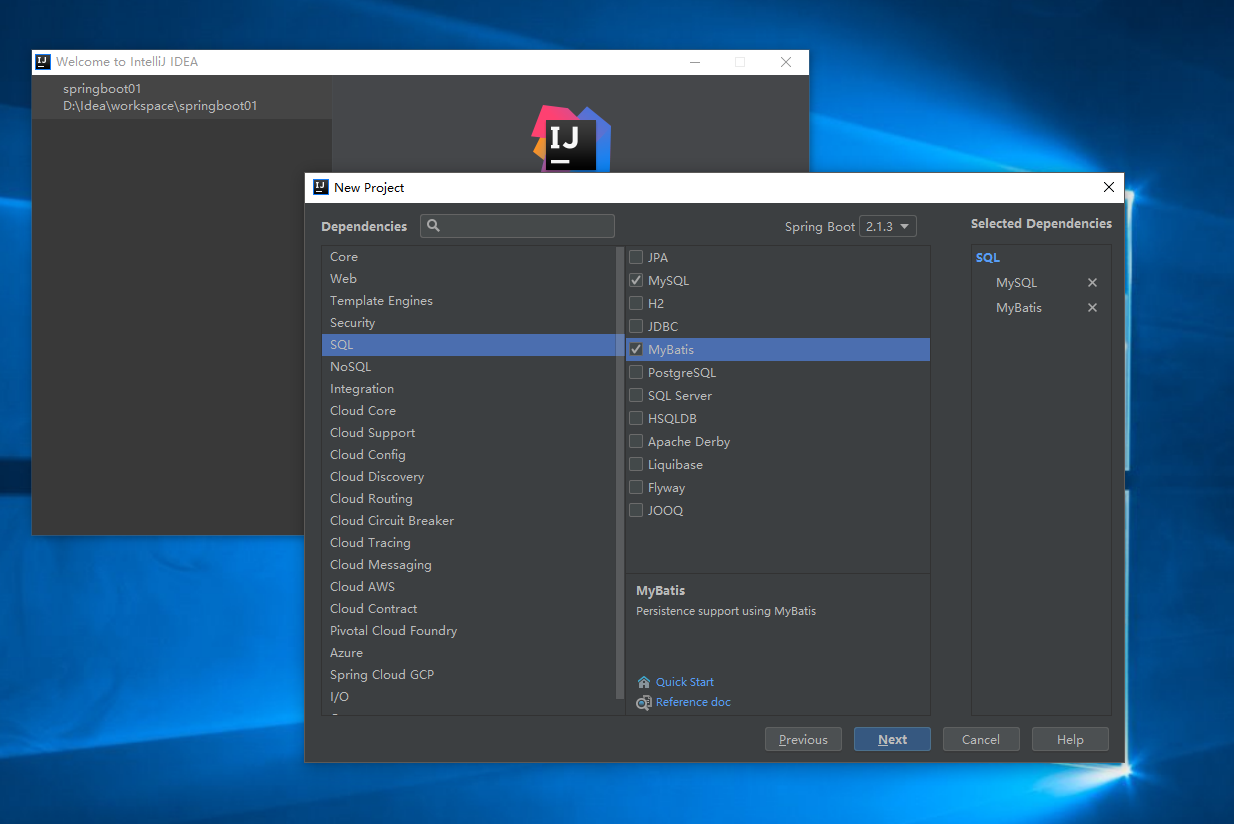Enable the HSQLDB dependency
The height and width of the screenshot is (824, 1234).
pos(636,418)
